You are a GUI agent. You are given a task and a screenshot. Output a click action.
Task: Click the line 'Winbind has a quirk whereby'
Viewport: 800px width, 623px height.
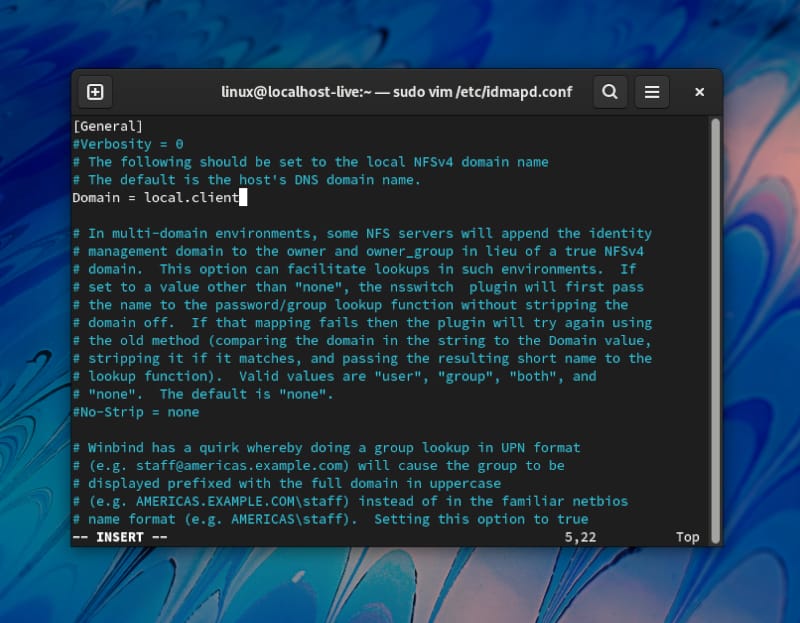tap(327, 447)
